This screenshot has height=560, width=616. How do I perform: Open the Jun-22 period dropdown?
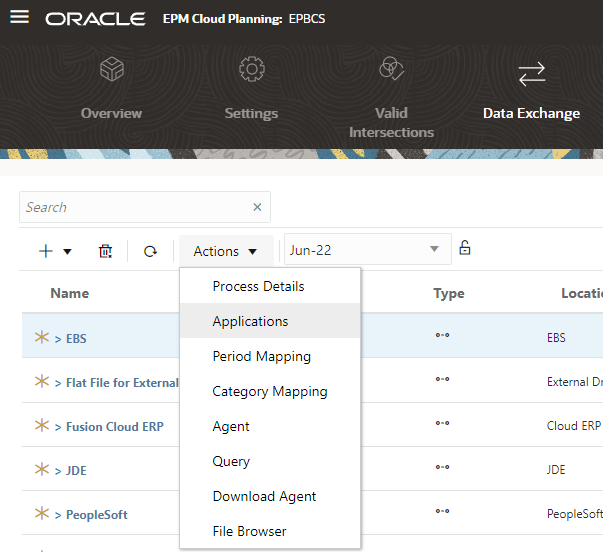368,249
